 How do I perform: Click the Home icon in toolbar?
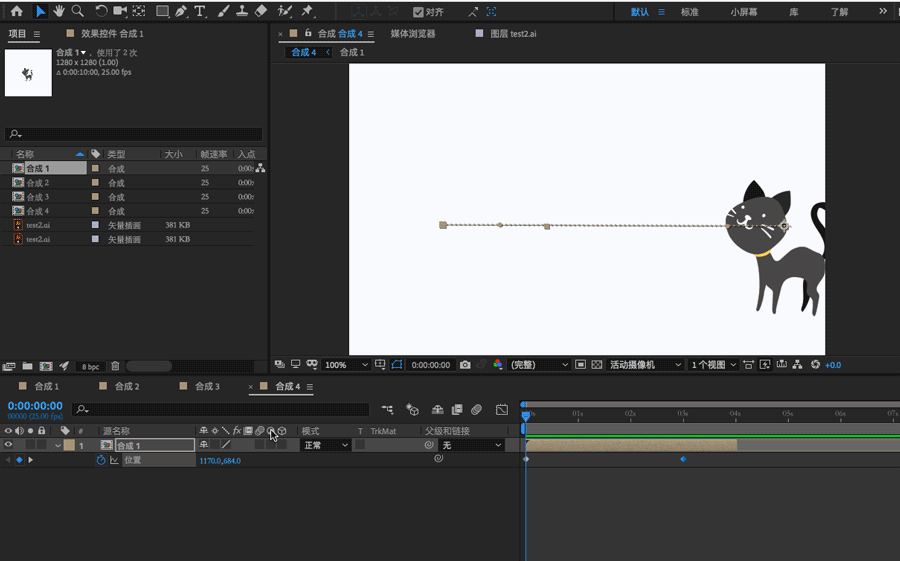coord(16,11)
